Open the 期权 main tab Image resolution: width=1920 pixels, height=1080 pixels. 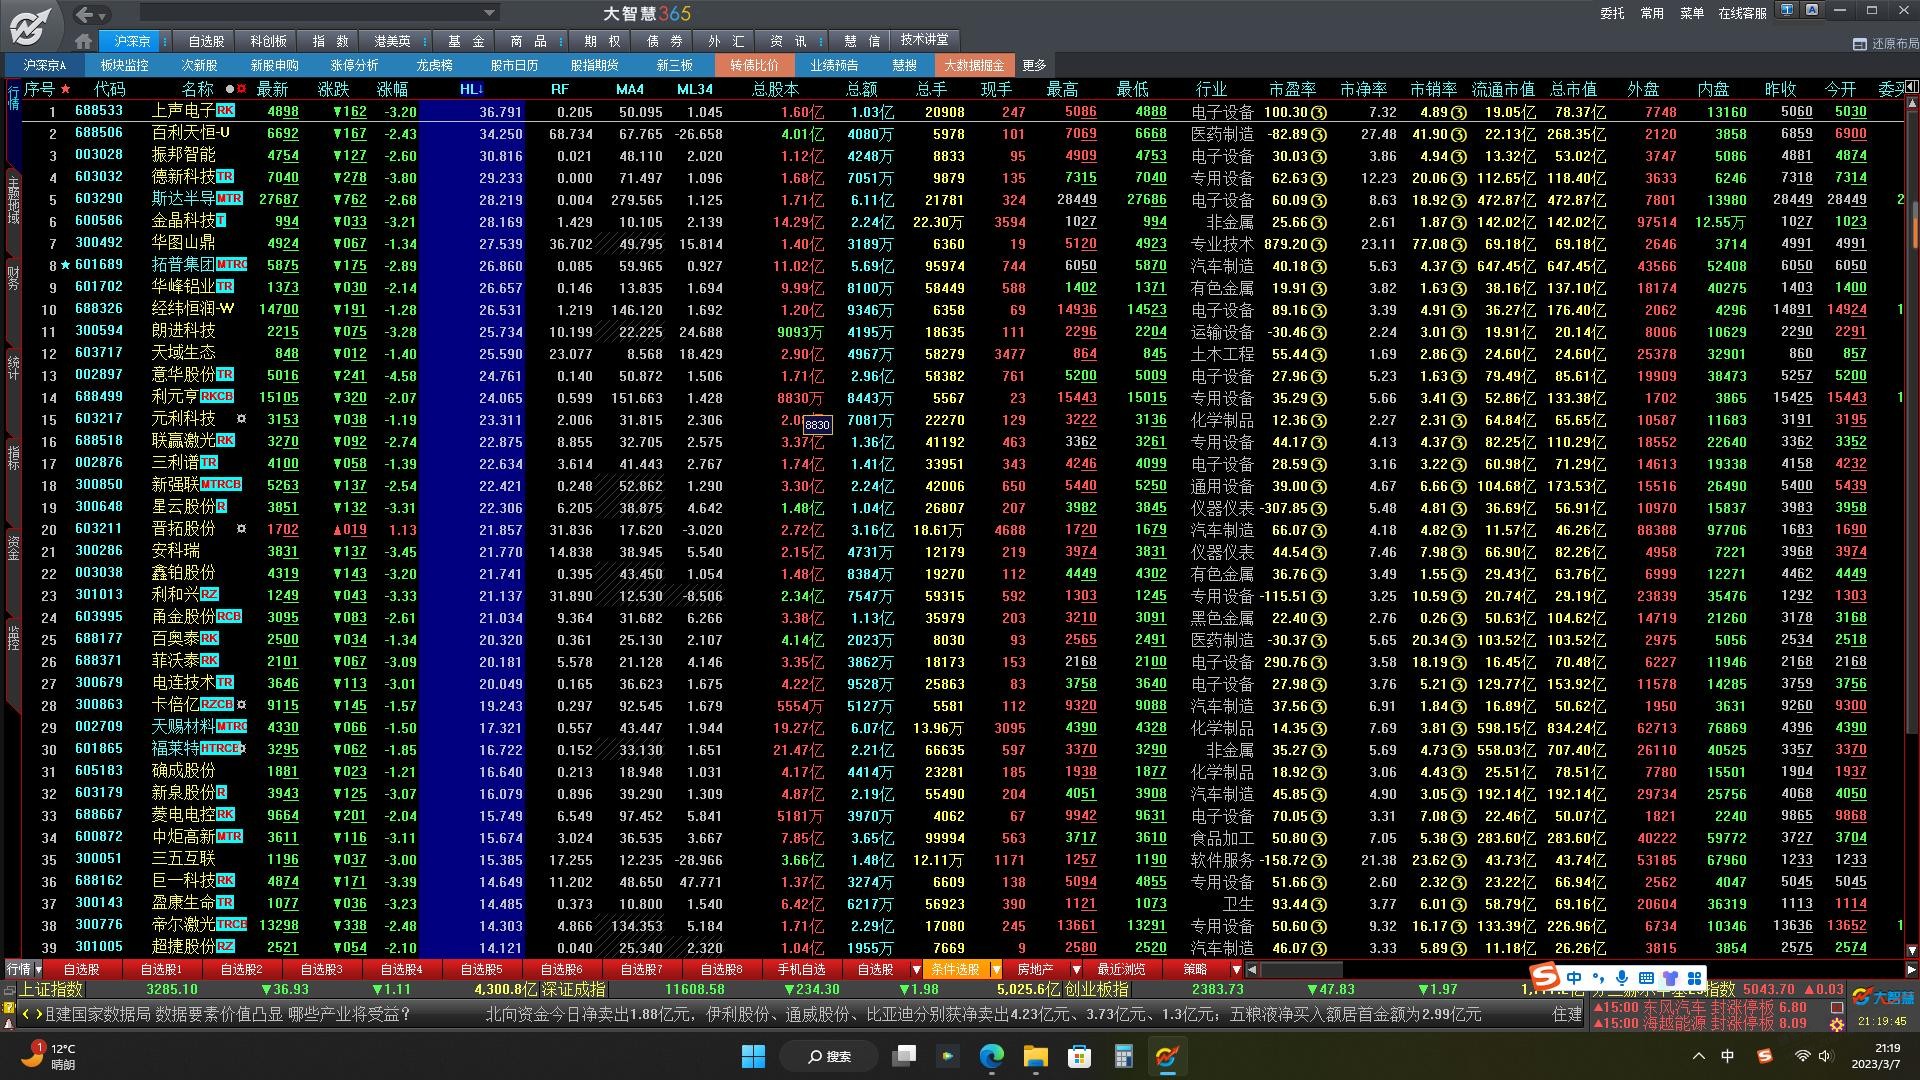(602, 41)
